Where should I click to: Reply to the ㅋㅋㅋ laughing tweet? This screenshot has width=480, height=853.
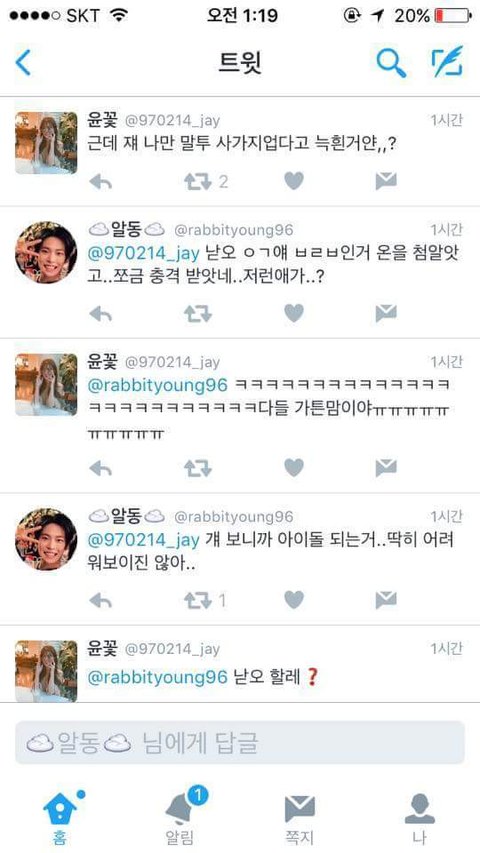click(101, 468)
